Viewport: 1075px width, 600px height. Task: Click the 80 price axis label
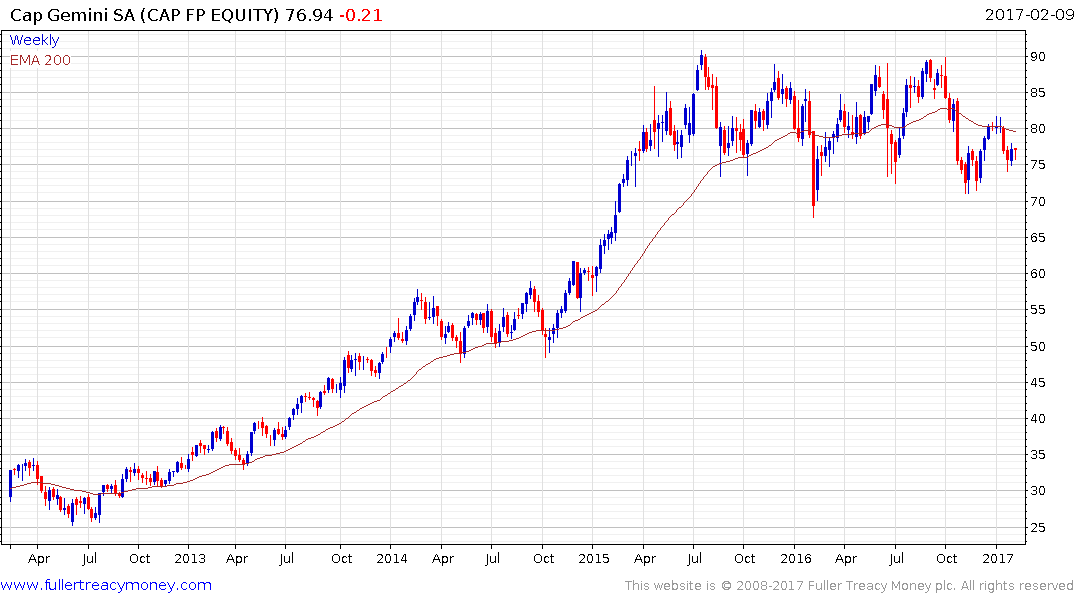click(x=1037, y=129)
